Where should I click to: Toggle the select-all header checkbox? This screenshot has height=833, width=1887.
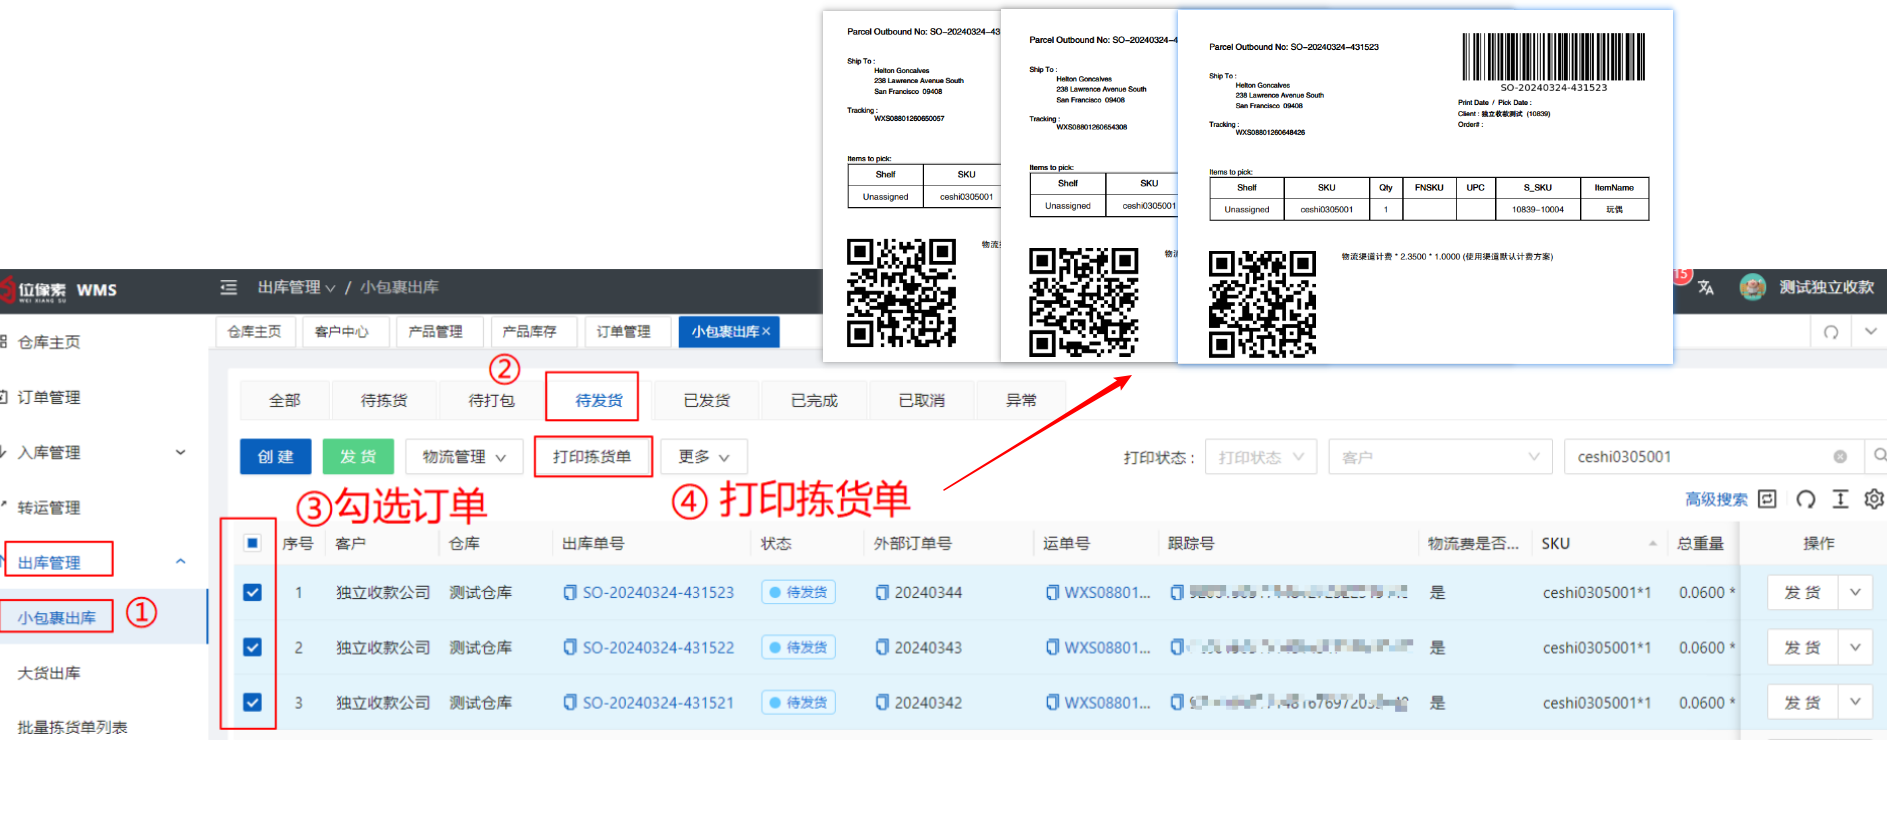(252, 543)
